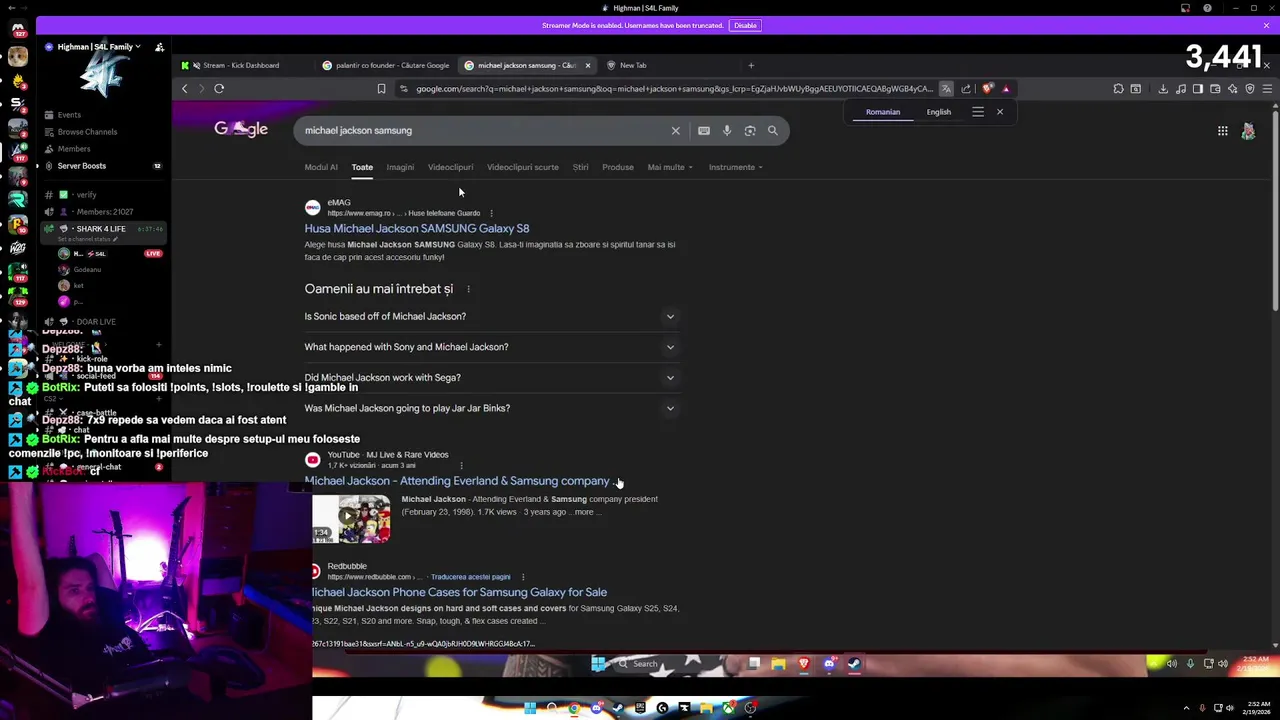Open Highman | S4L Family server dropdown
1280x720 pixels.
pos(99,47)
